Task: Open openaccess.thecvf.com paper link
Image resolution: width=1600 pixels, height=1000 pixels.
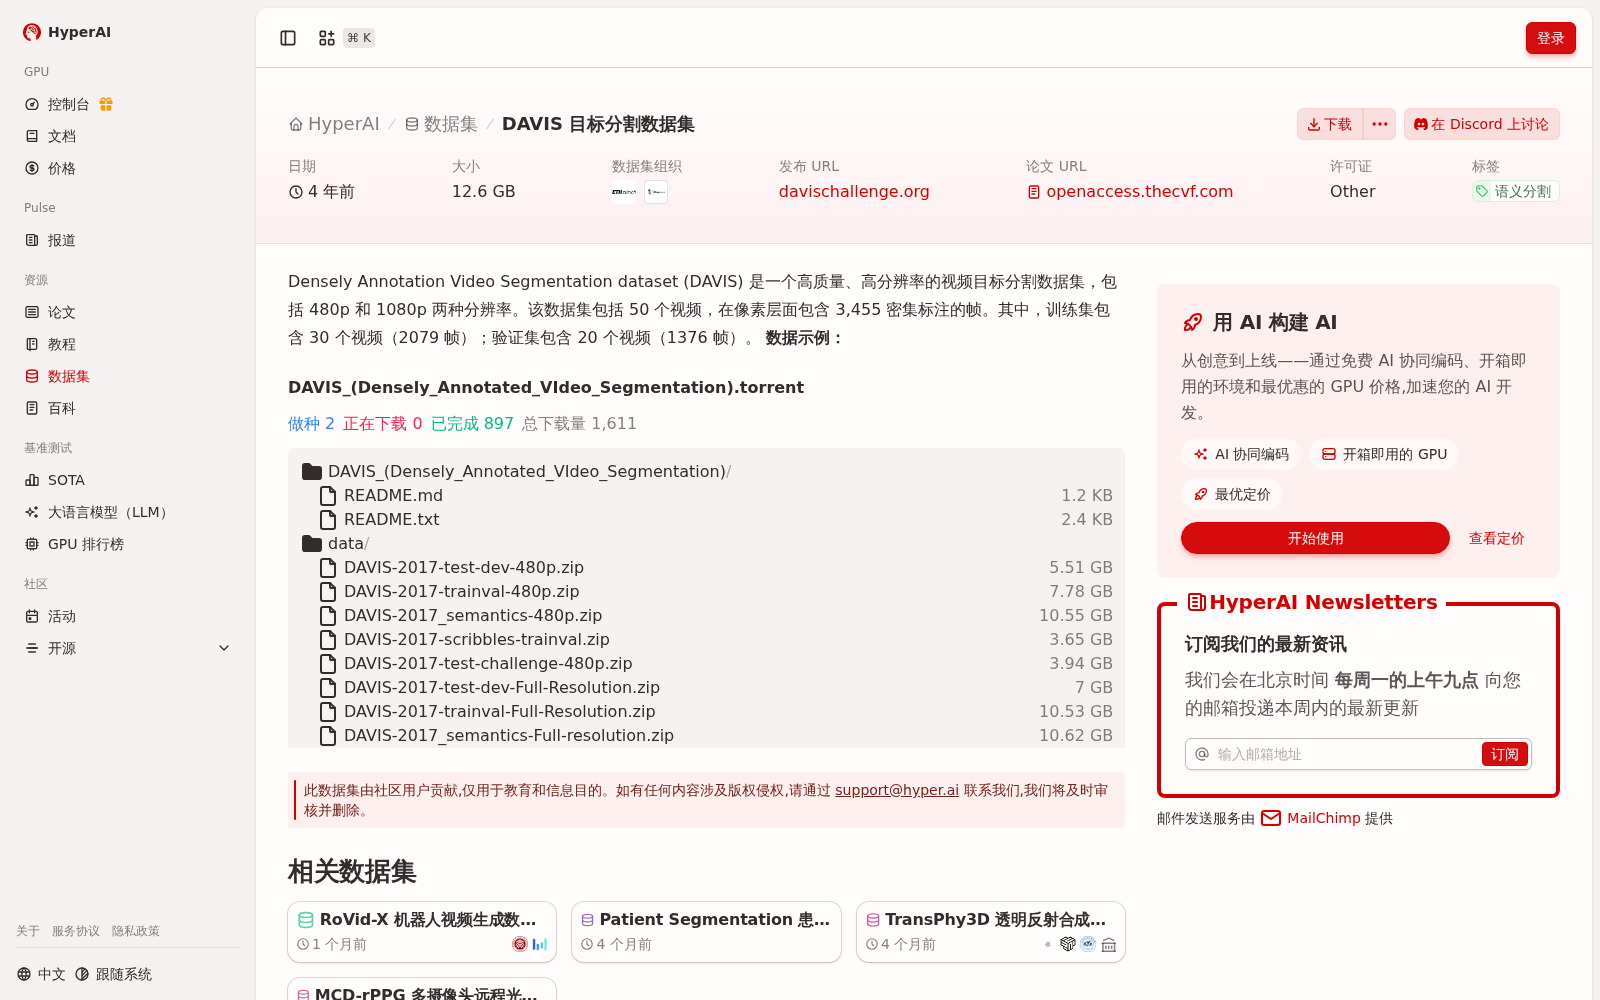Action: click(x=1130, y=191)
